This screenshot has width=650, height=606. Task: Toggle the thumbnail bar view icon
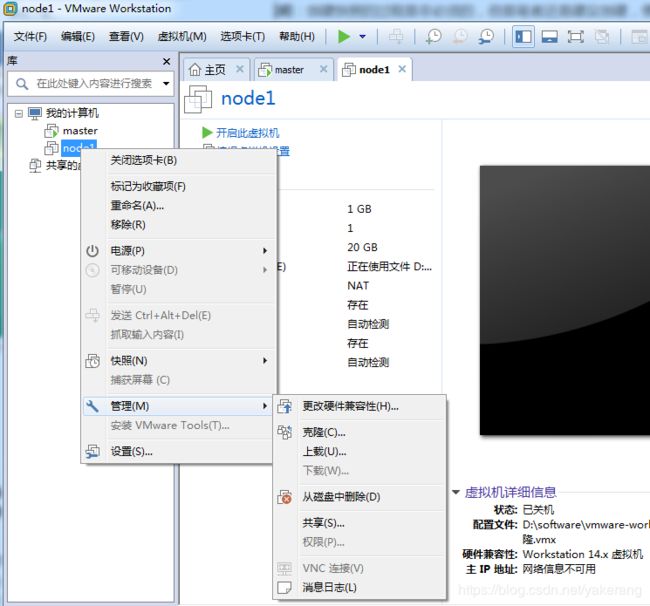[x=549, y=36]
